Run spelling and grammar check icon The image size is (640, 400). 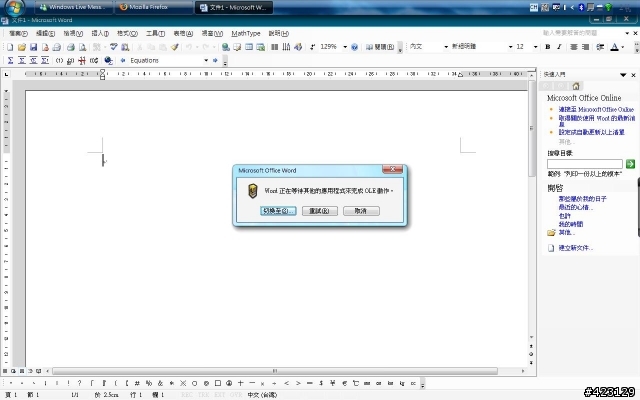click(x=114, y=47)
